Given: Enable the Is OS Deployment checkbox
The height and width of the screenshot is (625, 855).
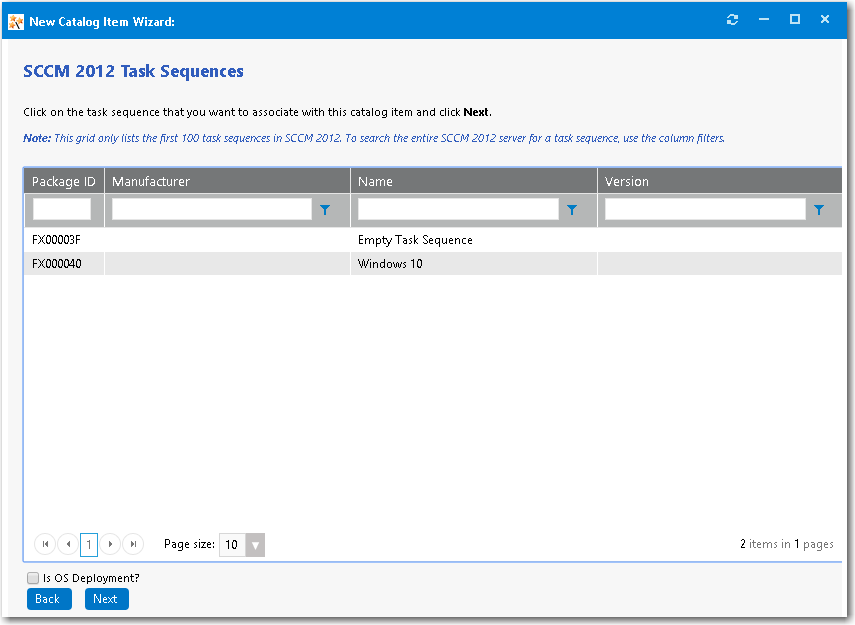Looking at the screenshot, I should coord(33,578).
